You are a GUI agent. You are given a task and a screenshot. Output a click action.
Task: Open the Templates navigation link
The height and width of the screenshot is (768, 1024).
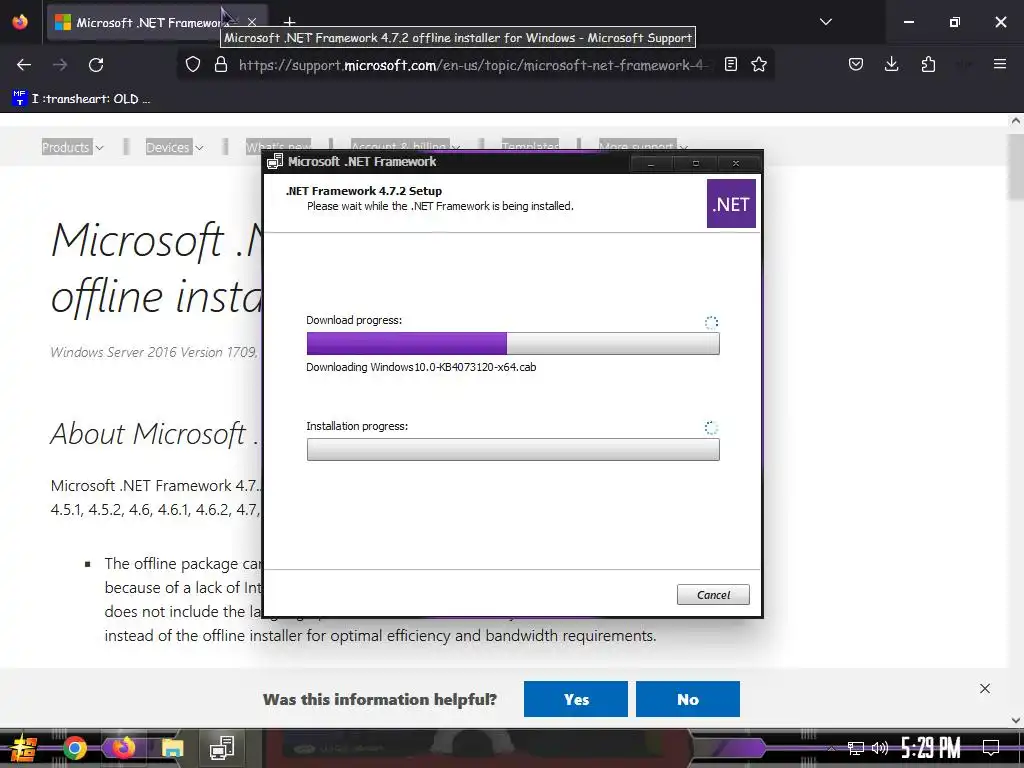click(530, 146)
